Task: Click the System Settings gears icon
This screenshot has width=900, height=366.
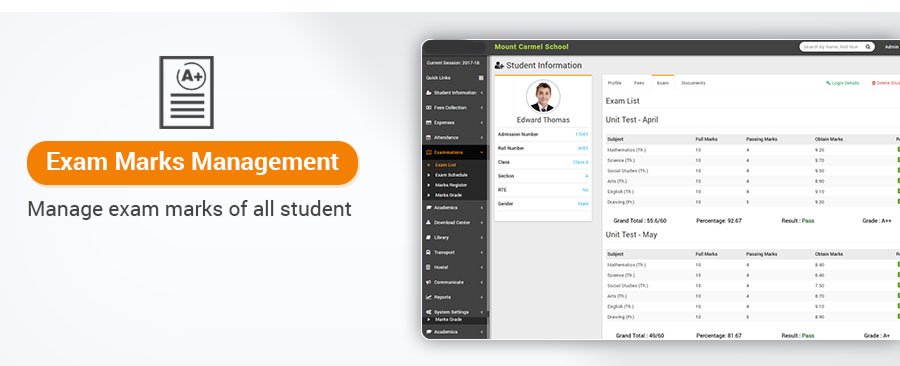Action: click(429, 312)
